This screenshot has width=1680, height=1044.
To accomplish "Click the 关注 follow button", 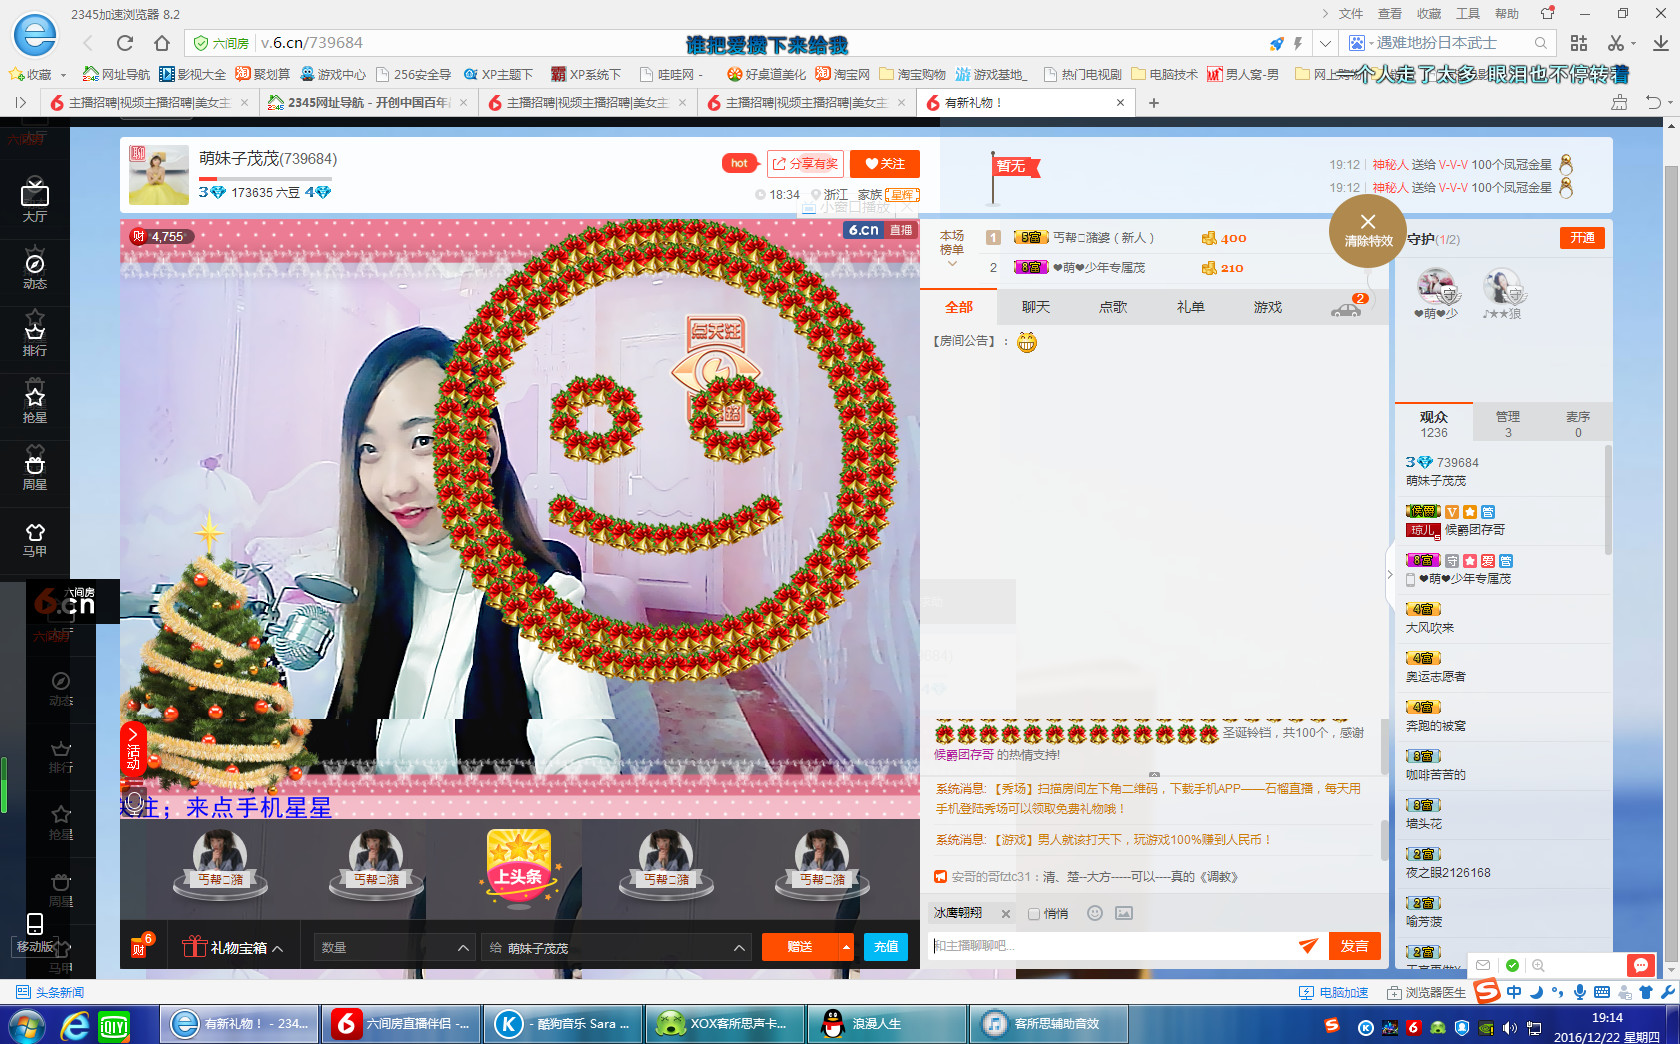I will click(x=885, y=164).
